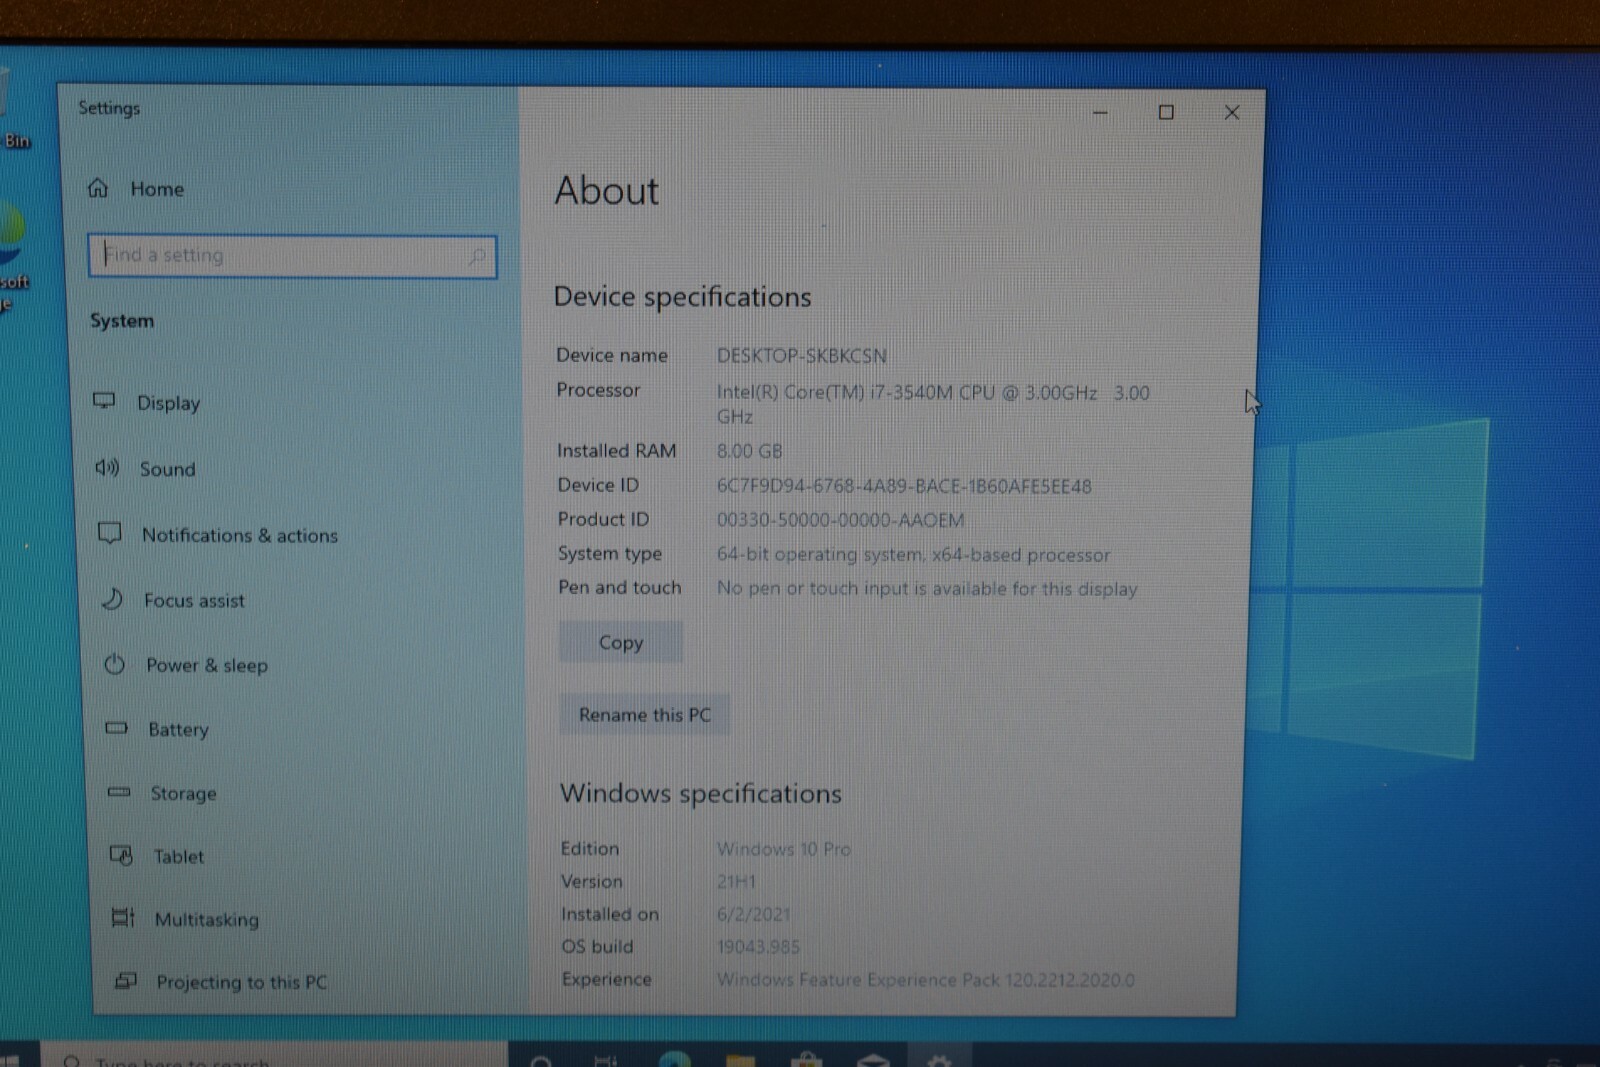The width and height of the screenshot is (1600, 1067).
Task: Click device name DESKTOP-SKBKCSN
Action: coord(802,356)
